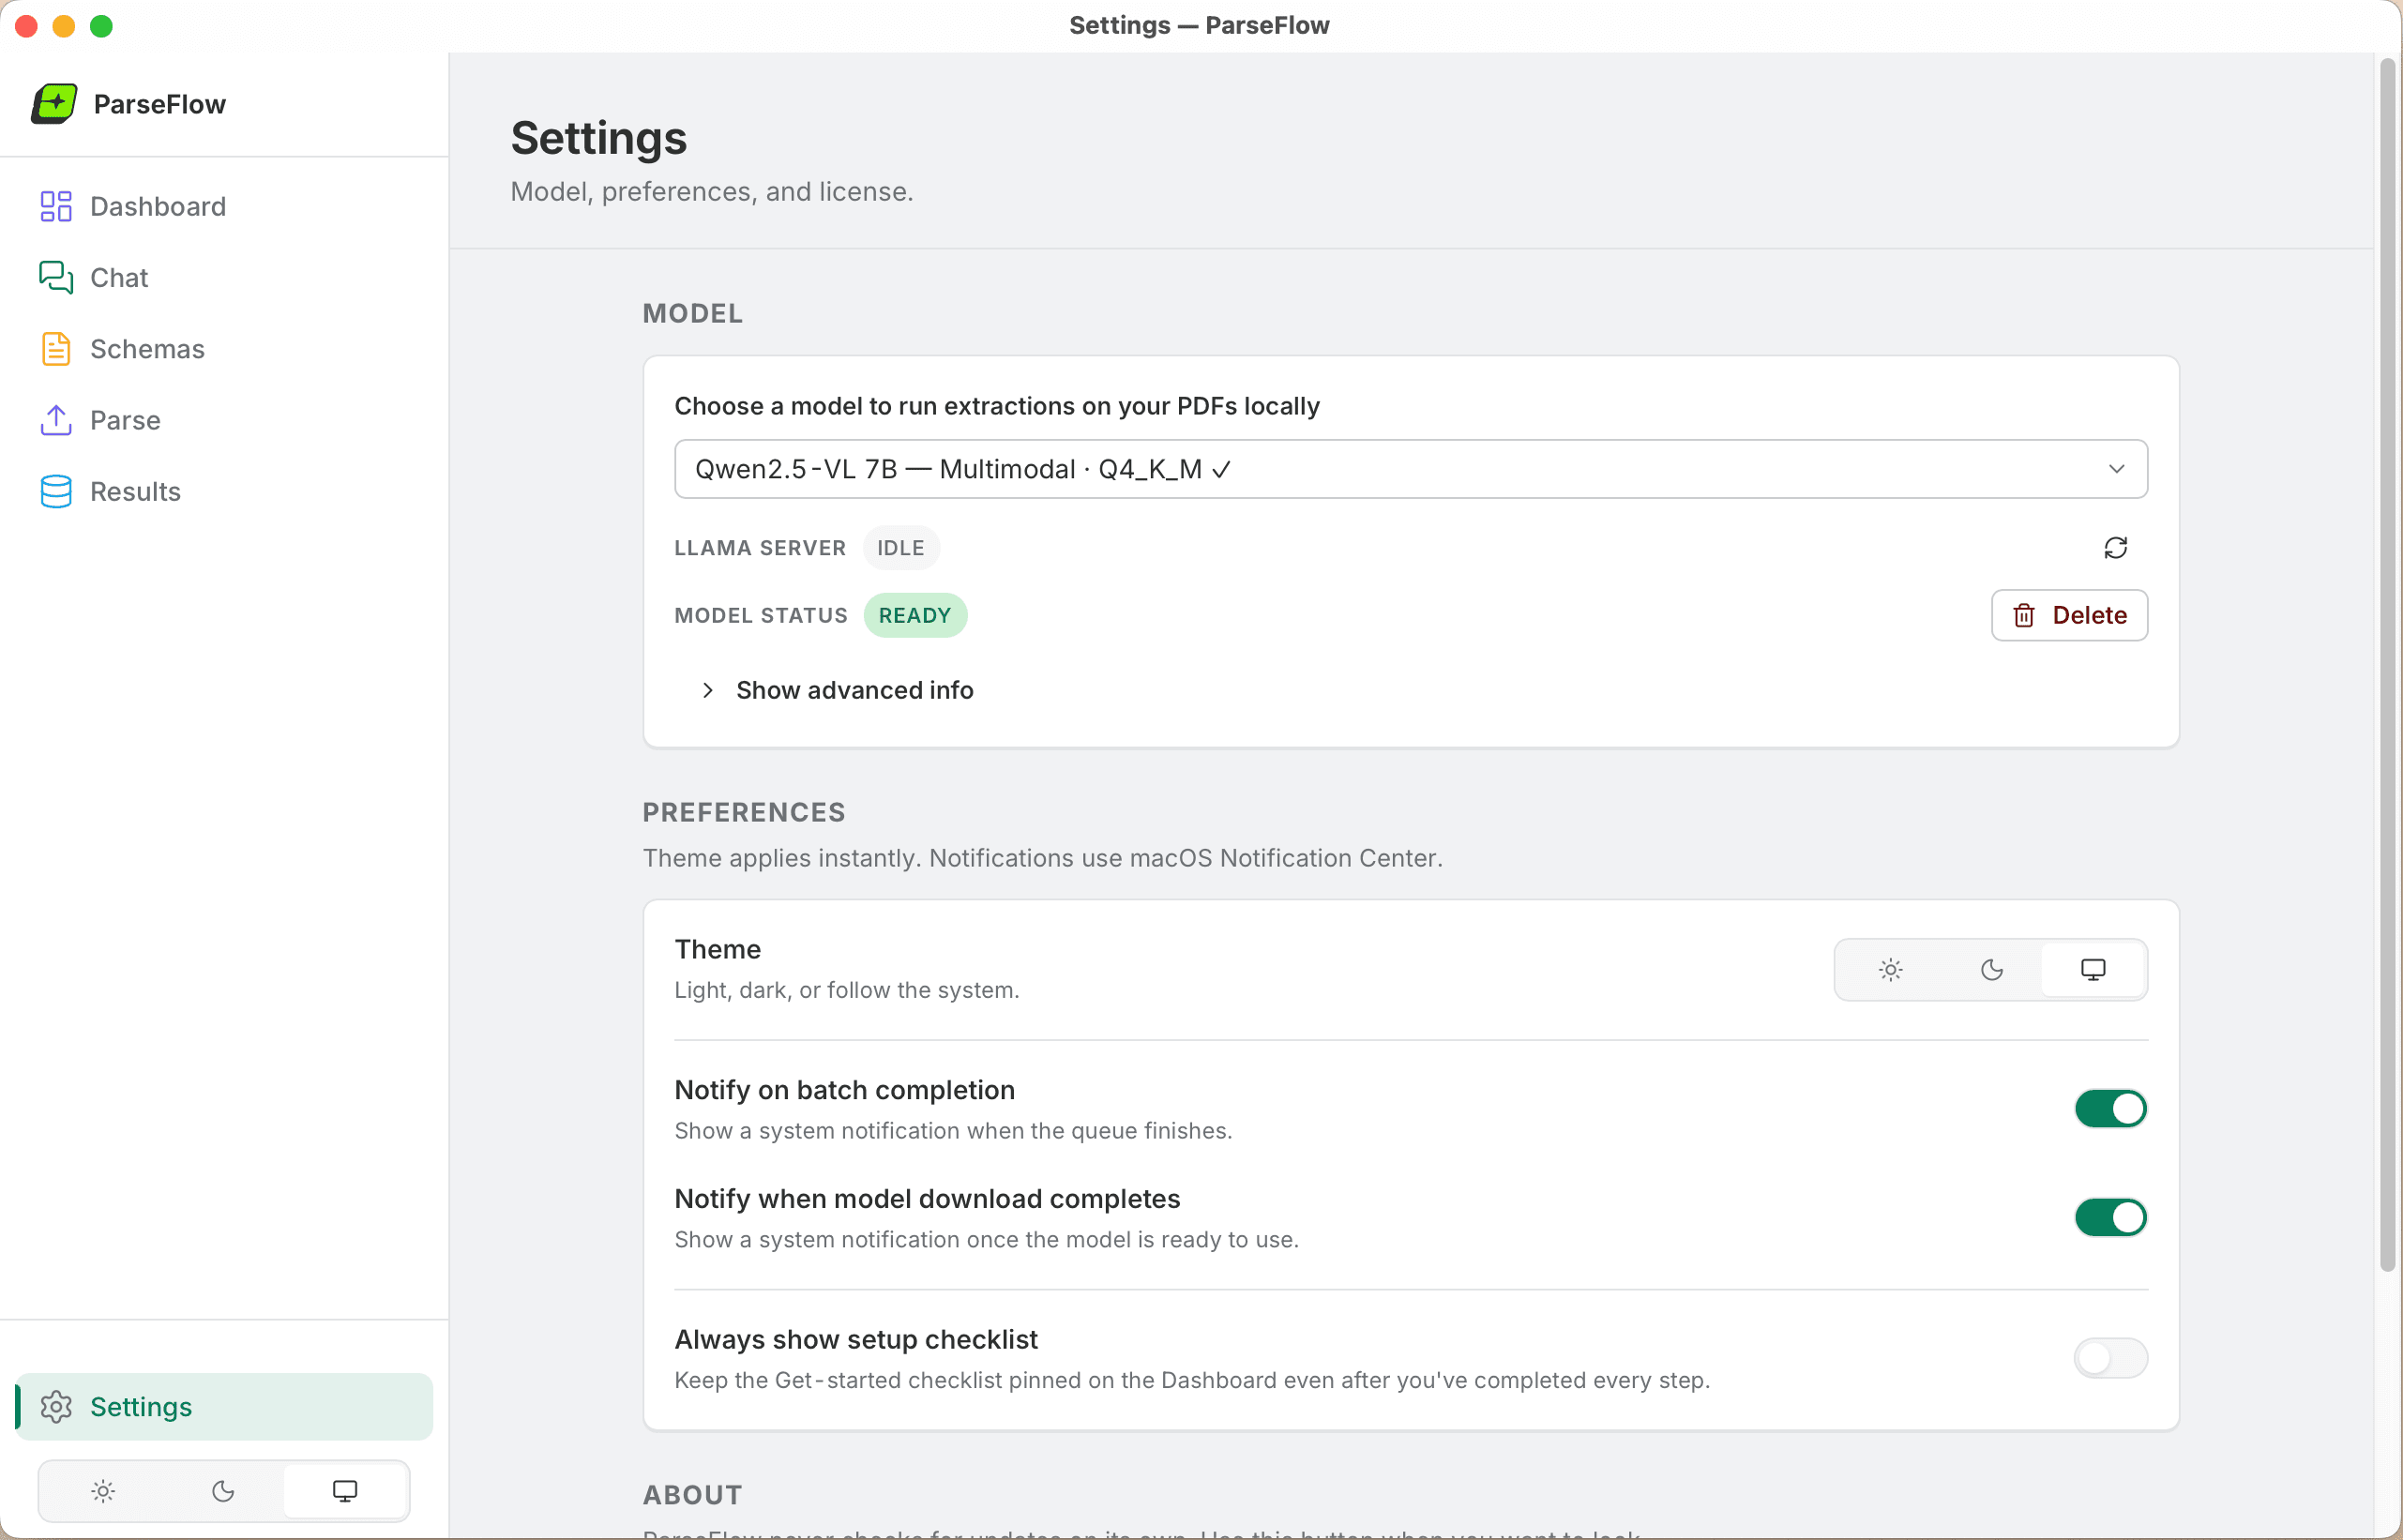Select system theme in sidebar footer

click(x=345, y=1491)
